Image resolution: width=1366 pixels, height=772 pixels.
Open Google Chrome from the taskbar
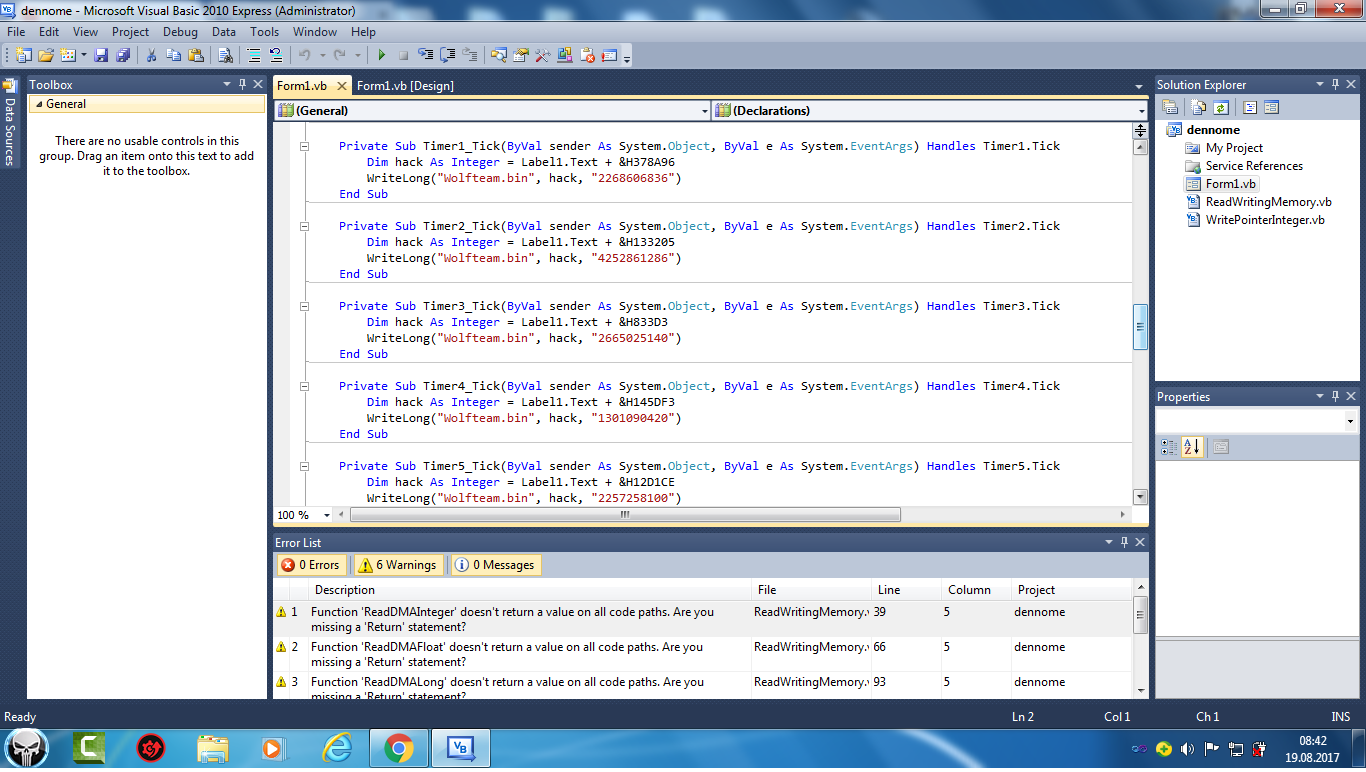pyautogui.click(x=398, y=747)
